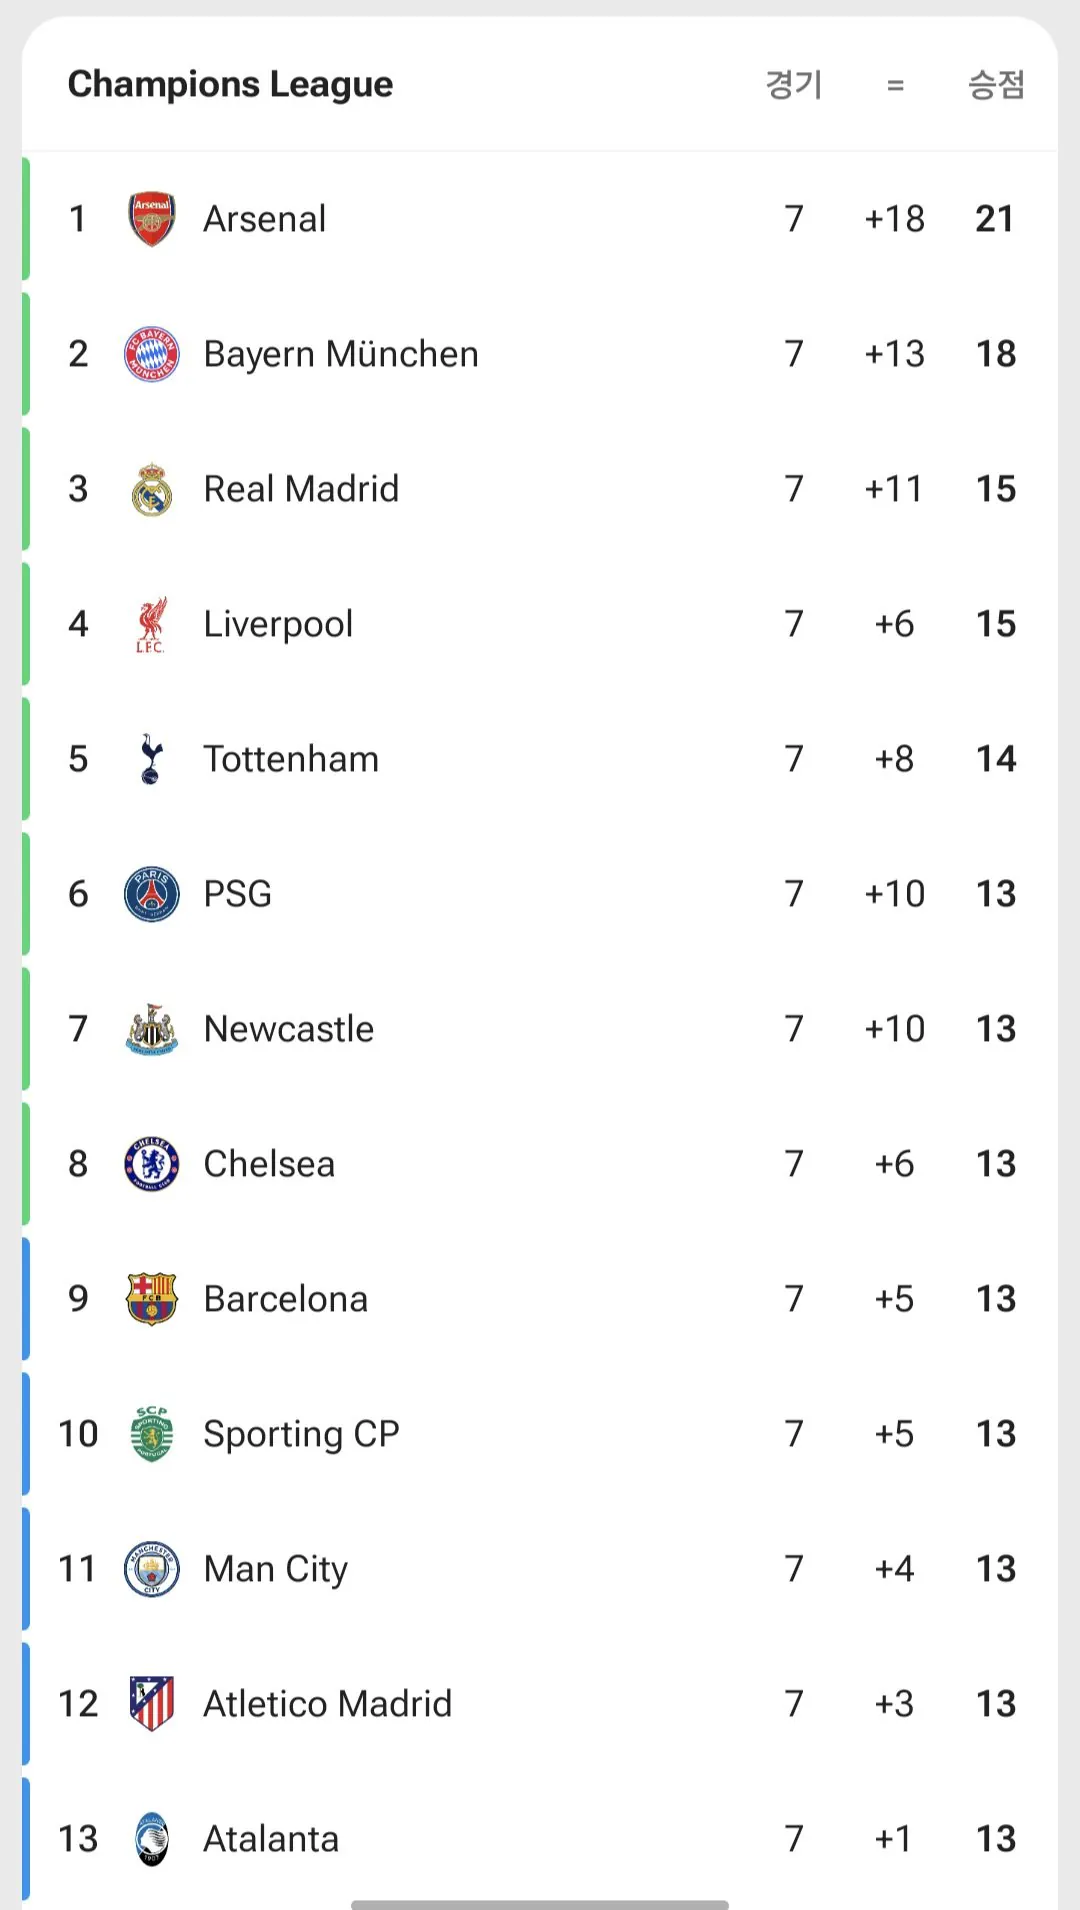Open the Champions League title header
This screenshot has width=1080, height=1910.
click(230, 85)
